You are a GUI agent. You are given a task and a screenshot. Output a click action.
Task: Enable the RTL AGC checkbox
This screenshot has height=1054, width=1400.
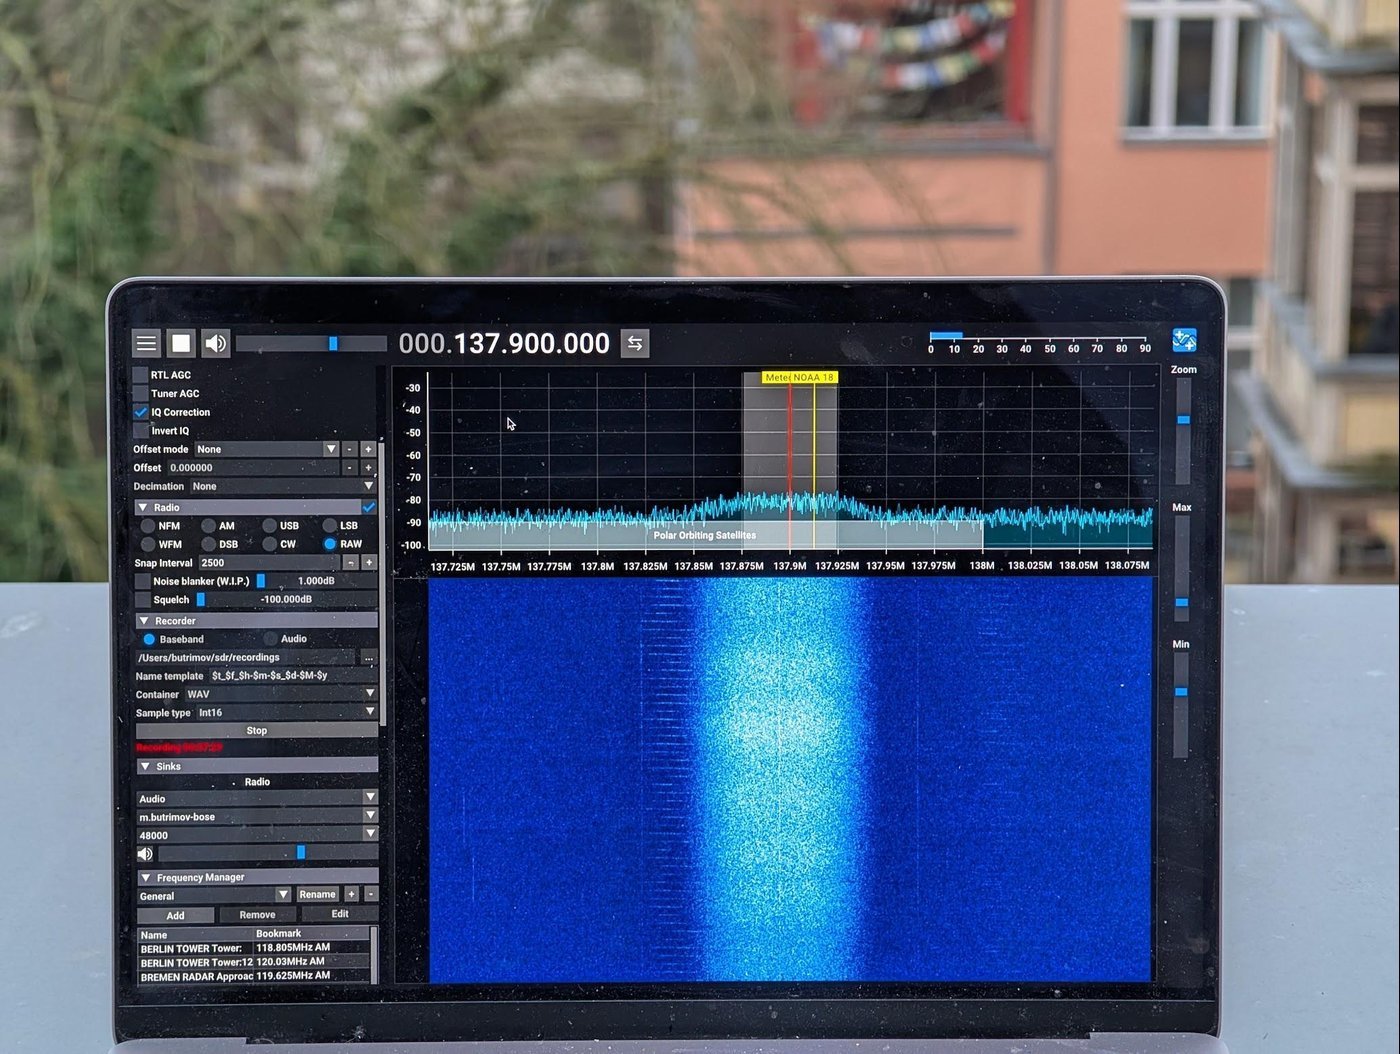coord(141,375)
